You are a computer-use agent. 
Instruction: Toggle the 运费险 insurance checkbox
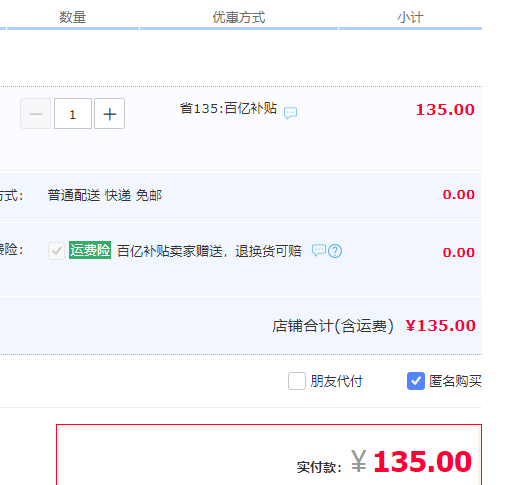(56, 251)
